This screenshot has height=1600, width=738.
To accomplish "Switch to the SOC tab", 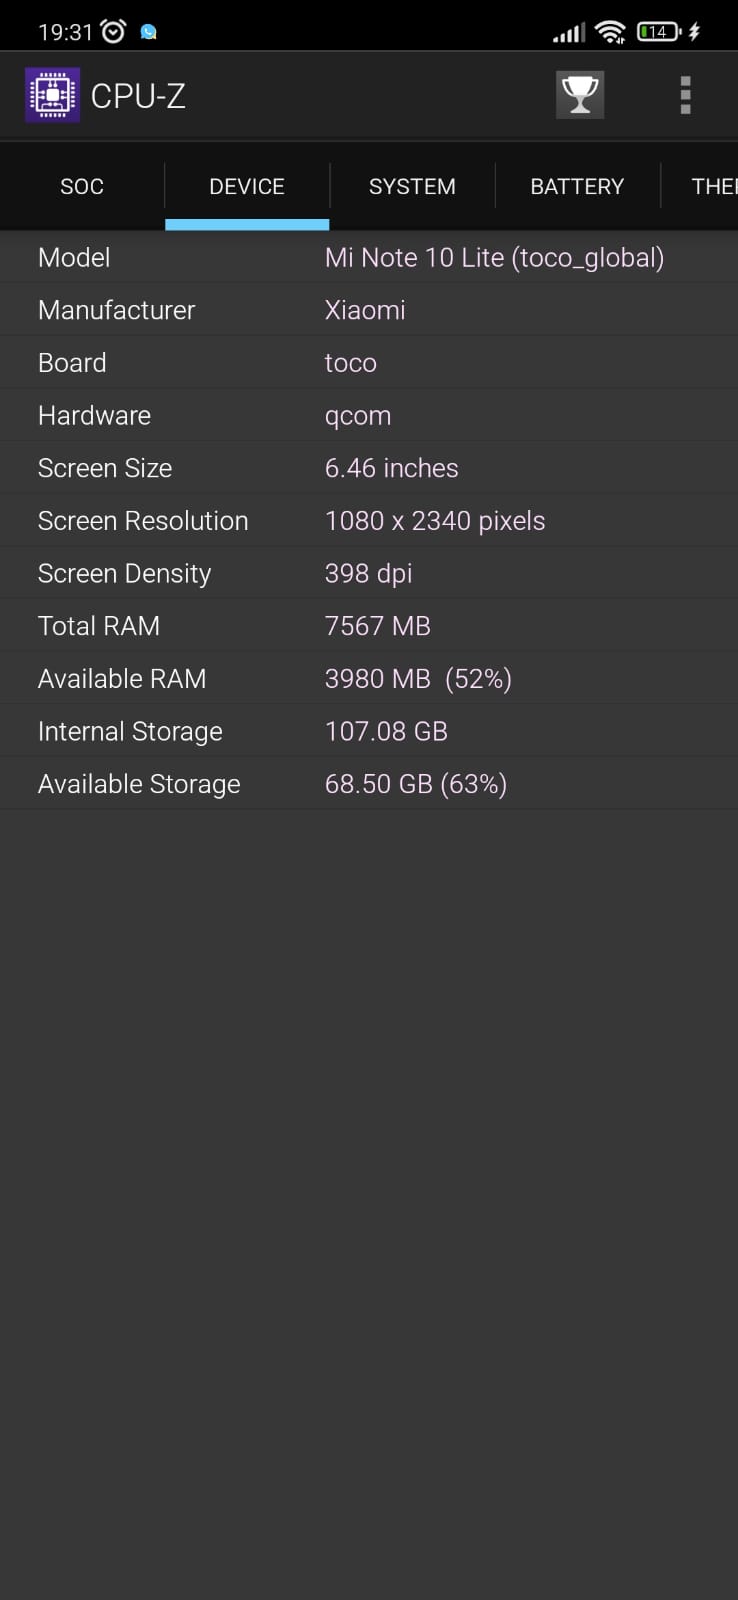I will [x=82, y=187].
